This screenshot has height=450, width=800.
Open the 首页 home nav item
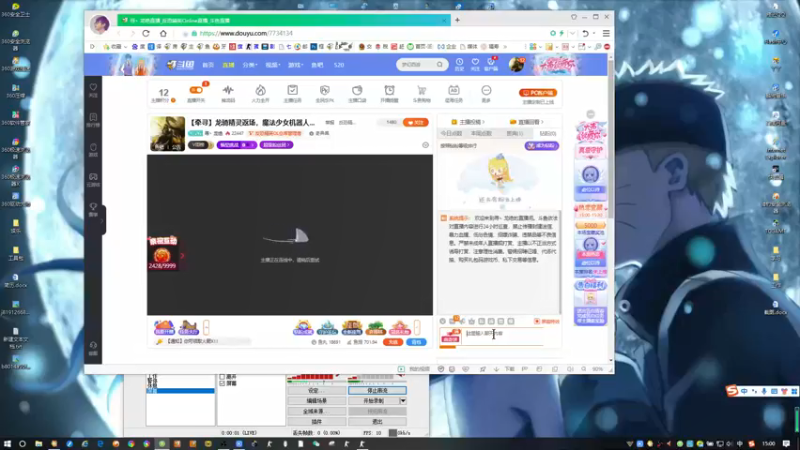pyautogui.click(x=208, y=65)
